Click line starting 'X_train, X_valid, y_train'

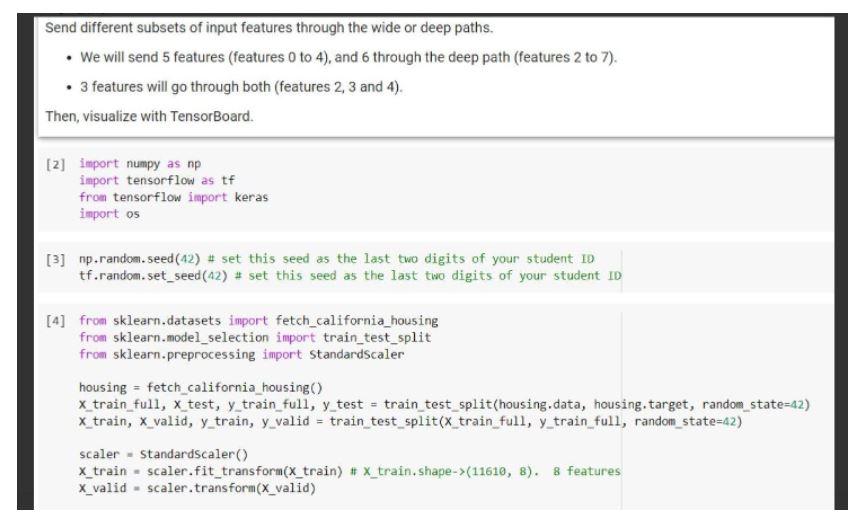point(411,422)
